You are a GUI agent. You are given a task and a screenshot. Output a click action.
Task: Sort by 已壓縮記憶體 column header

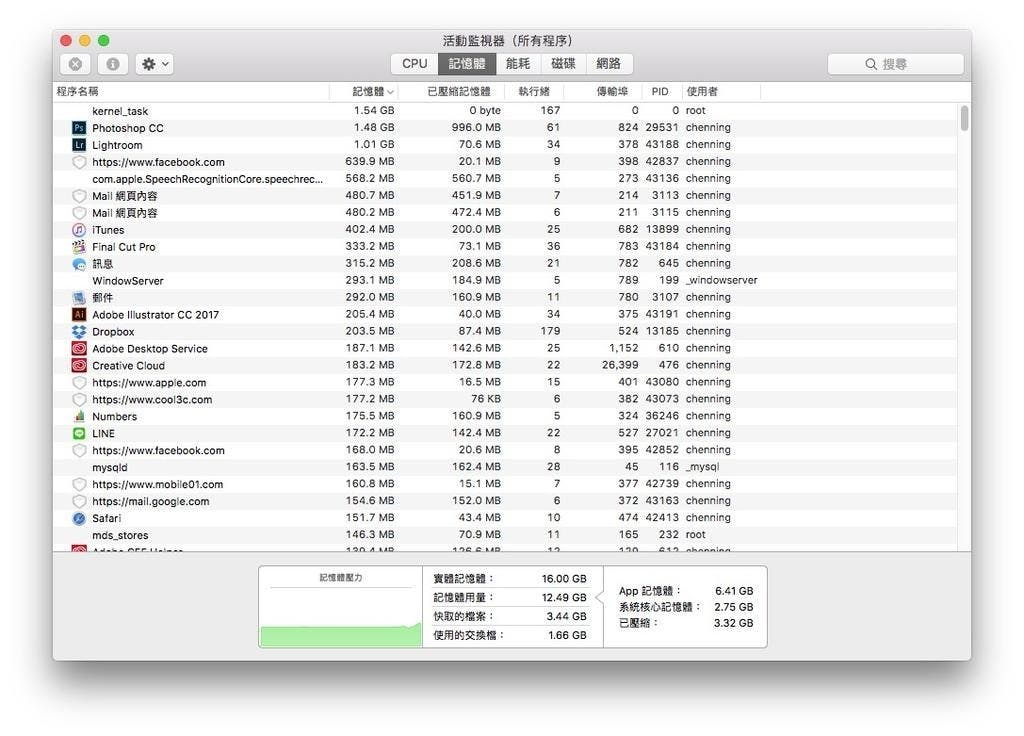451,91
